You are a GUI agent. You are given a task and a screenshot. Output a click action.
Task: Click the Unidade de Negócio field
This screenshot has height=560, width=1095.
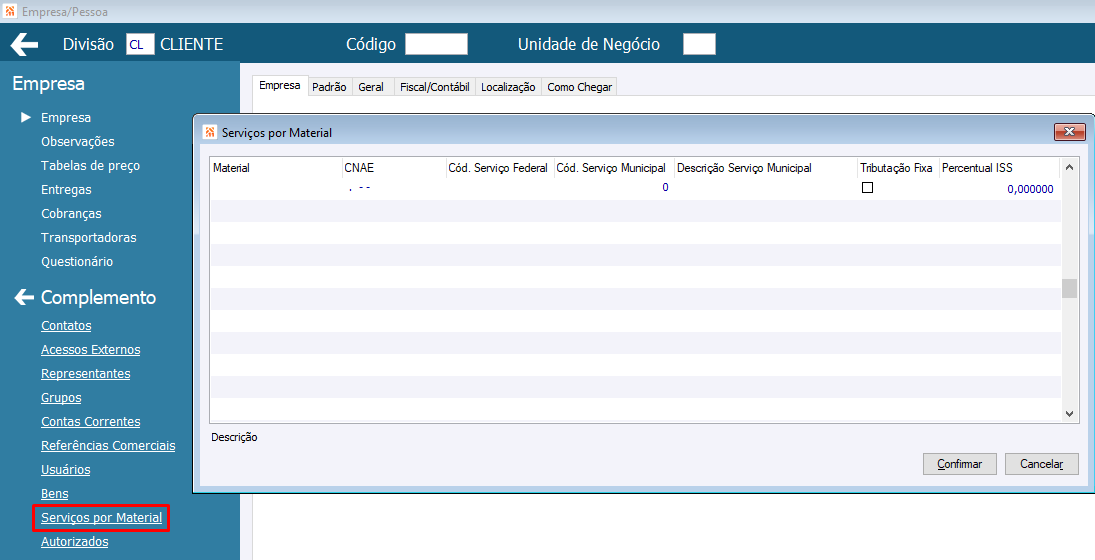[699, 44]
